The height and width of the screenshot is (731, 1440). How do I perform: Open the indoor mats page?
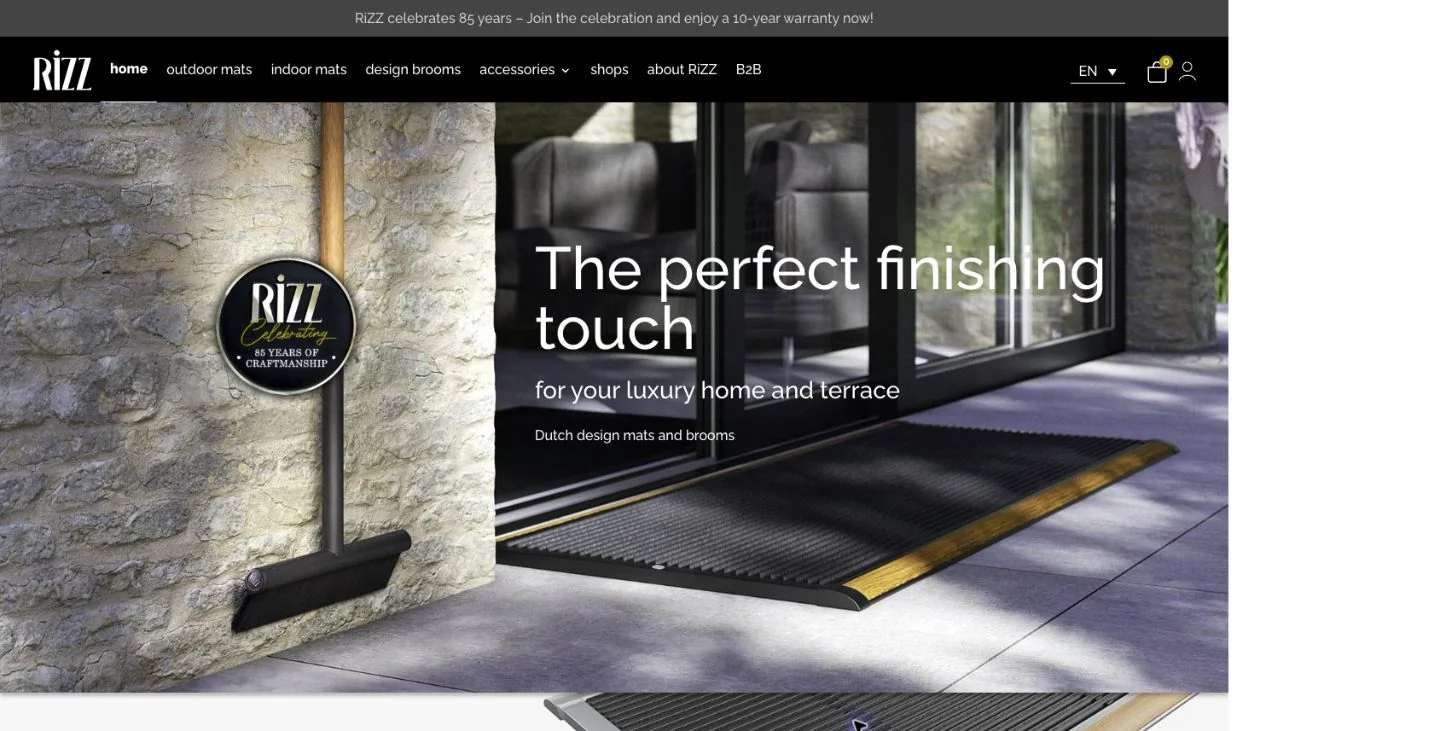pyautogui.click(x=309, y=70)
